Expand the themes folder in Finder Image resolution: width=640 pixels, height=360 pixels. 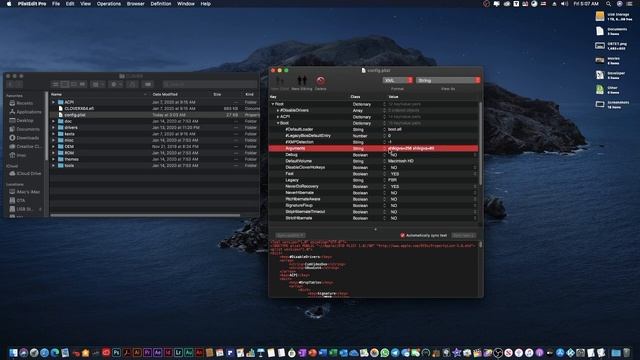point(53,159)
